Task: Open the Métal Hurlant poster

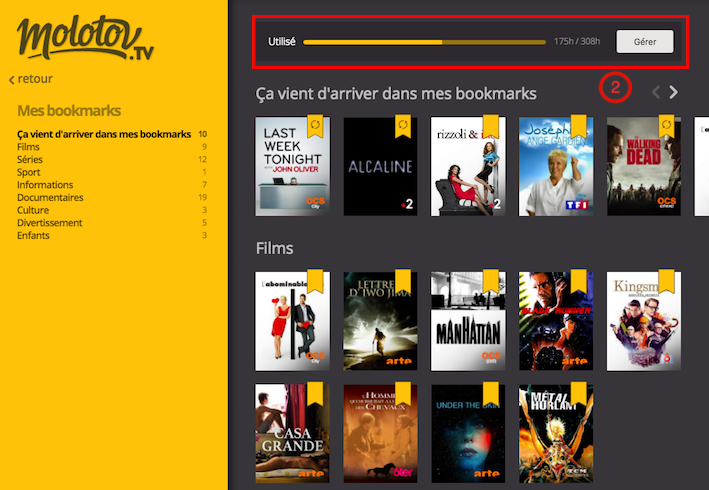Action: [556, 433]
